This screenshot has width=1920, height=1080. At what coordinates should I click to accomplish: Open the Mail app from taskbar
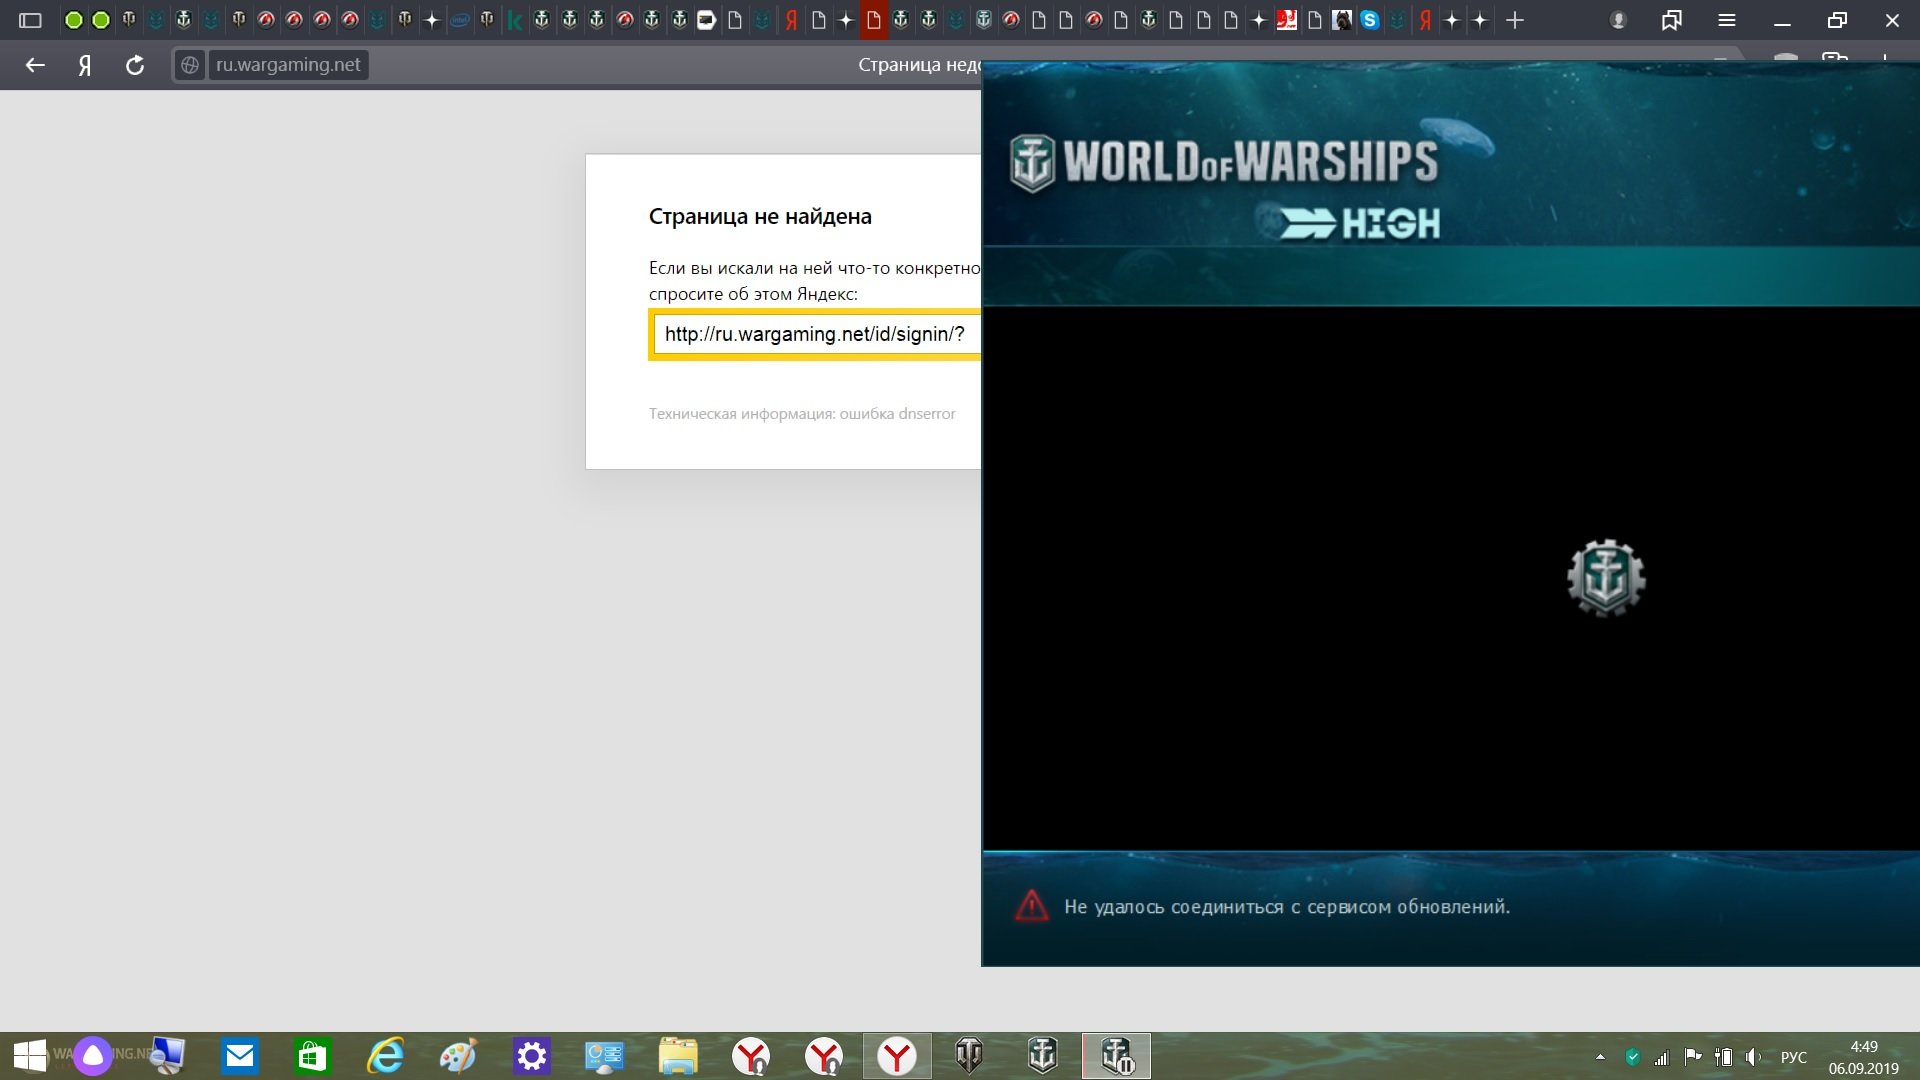pyautogui.click(x=240, y=1056)
